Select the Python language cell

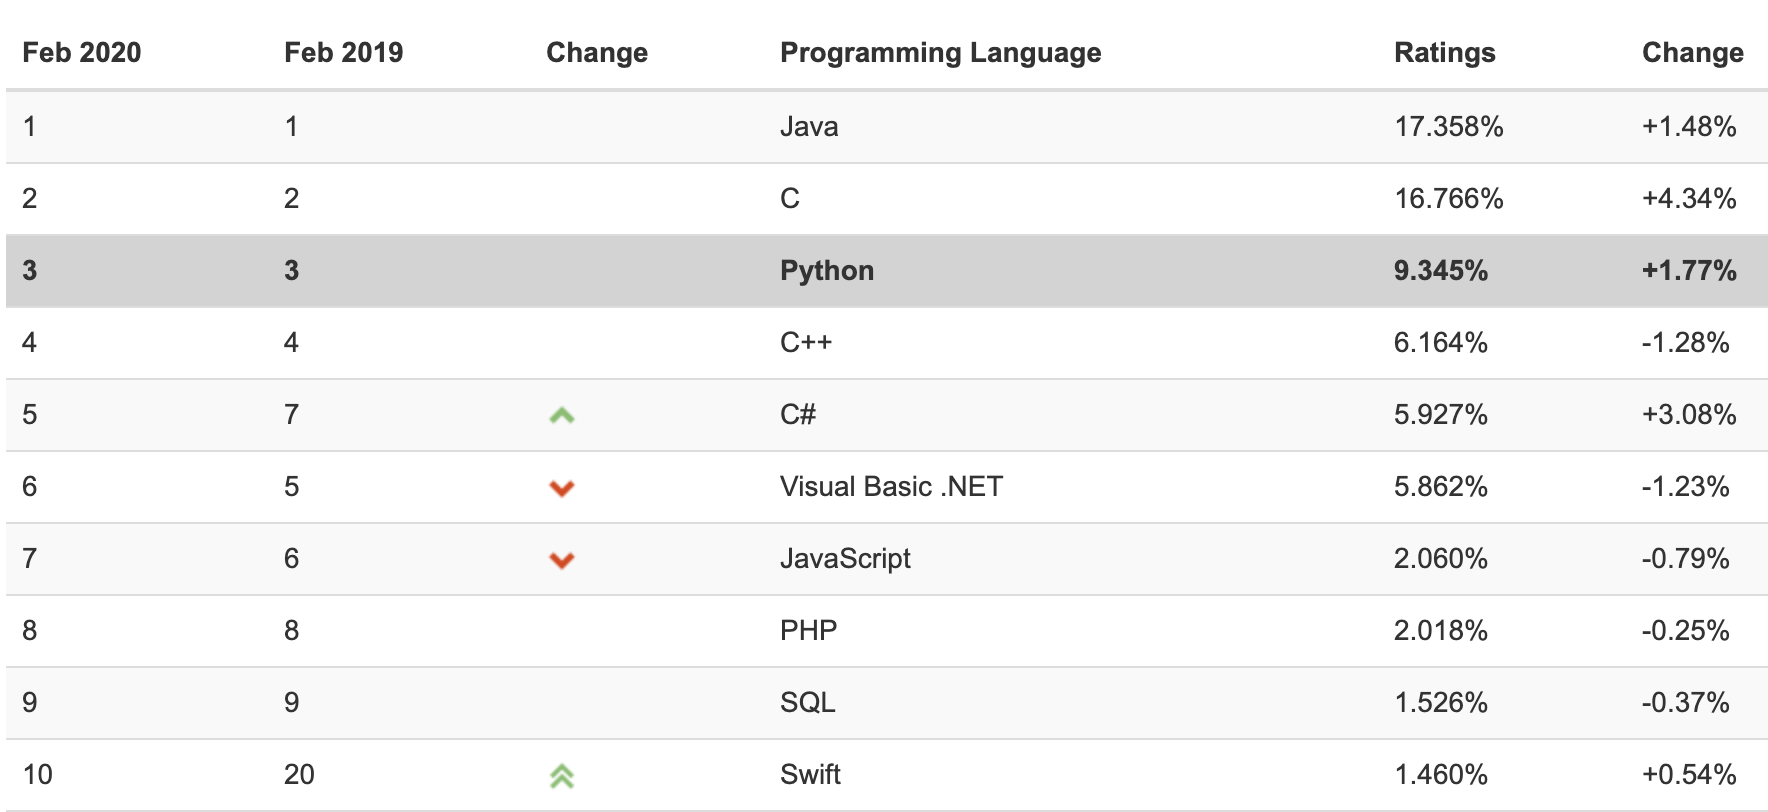point(827,271)
